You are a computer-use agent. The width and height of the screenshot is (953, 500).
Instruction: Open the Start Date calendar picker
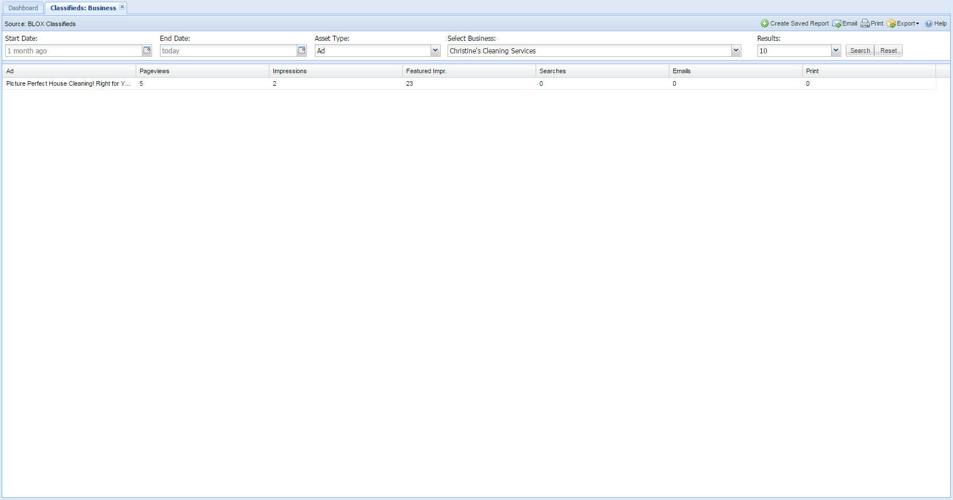147,51
